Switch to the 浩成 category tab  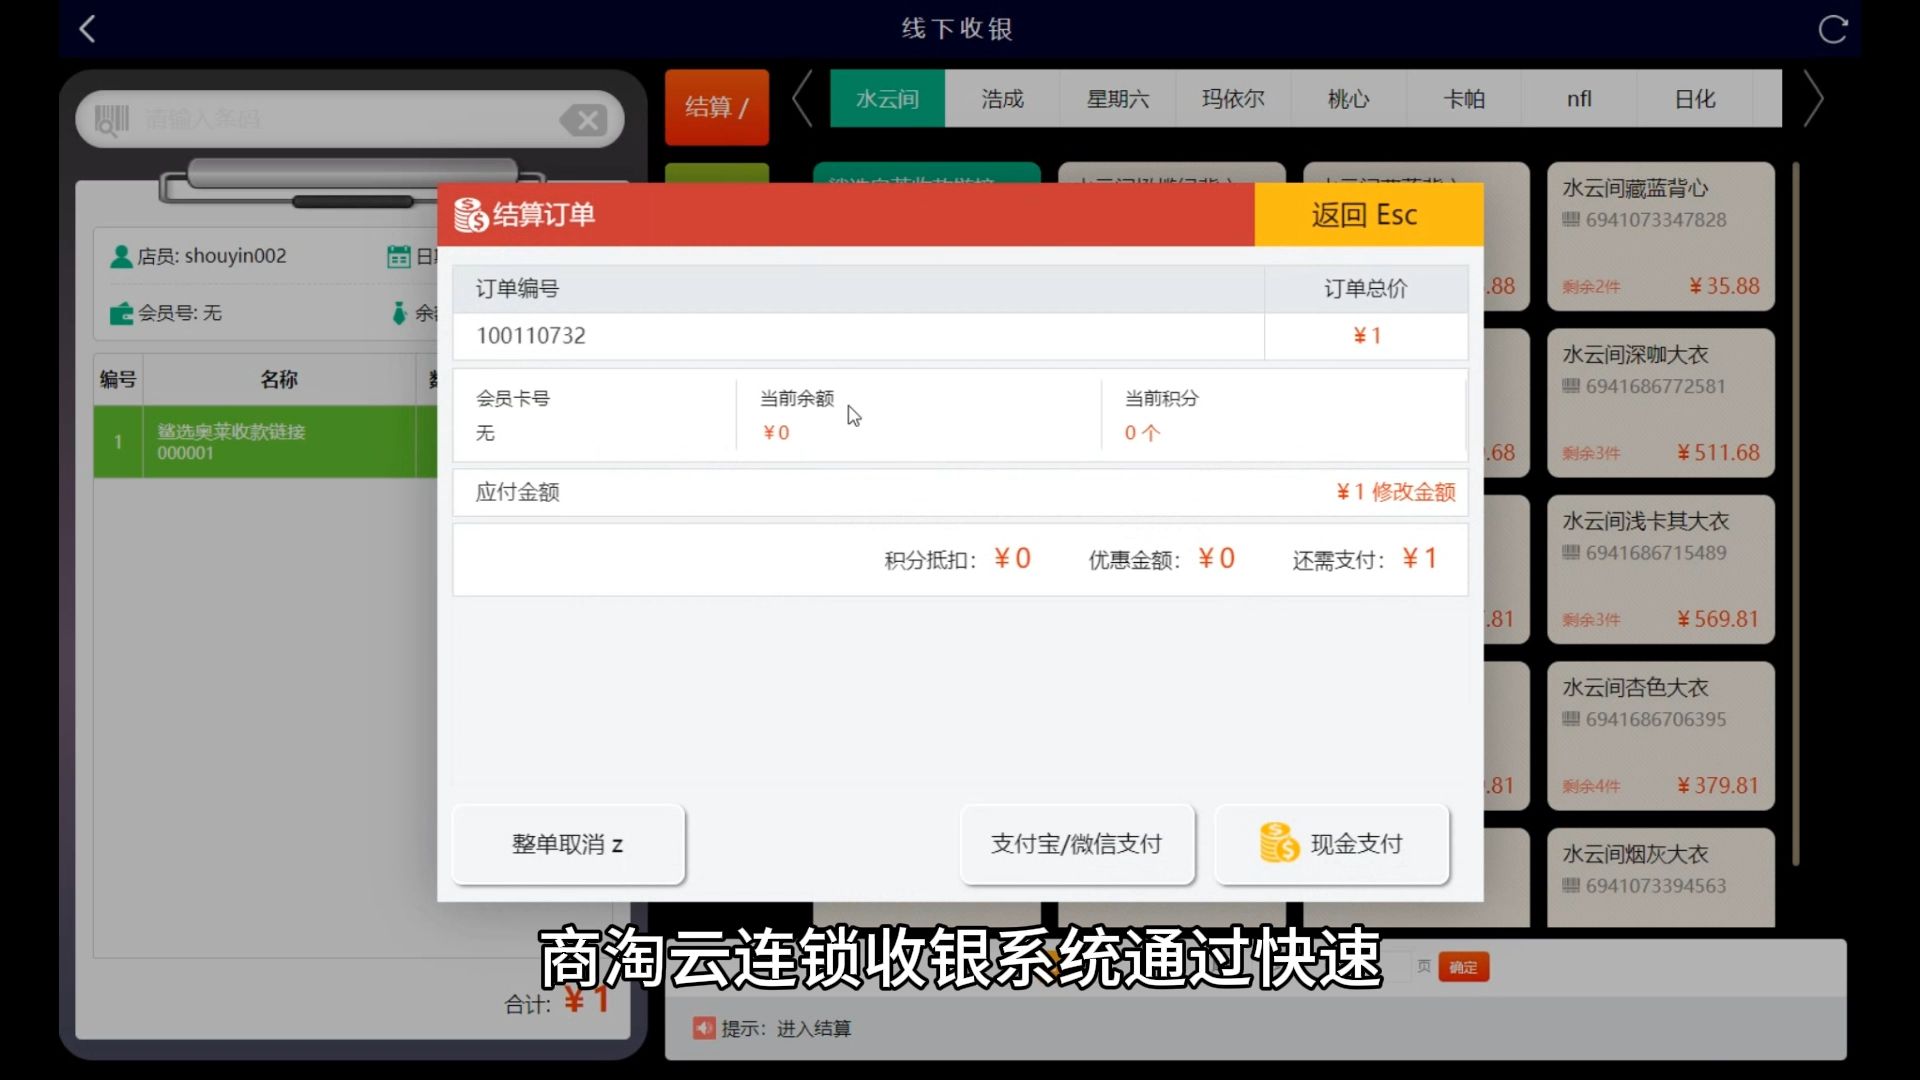click(x=1002, y=99)
